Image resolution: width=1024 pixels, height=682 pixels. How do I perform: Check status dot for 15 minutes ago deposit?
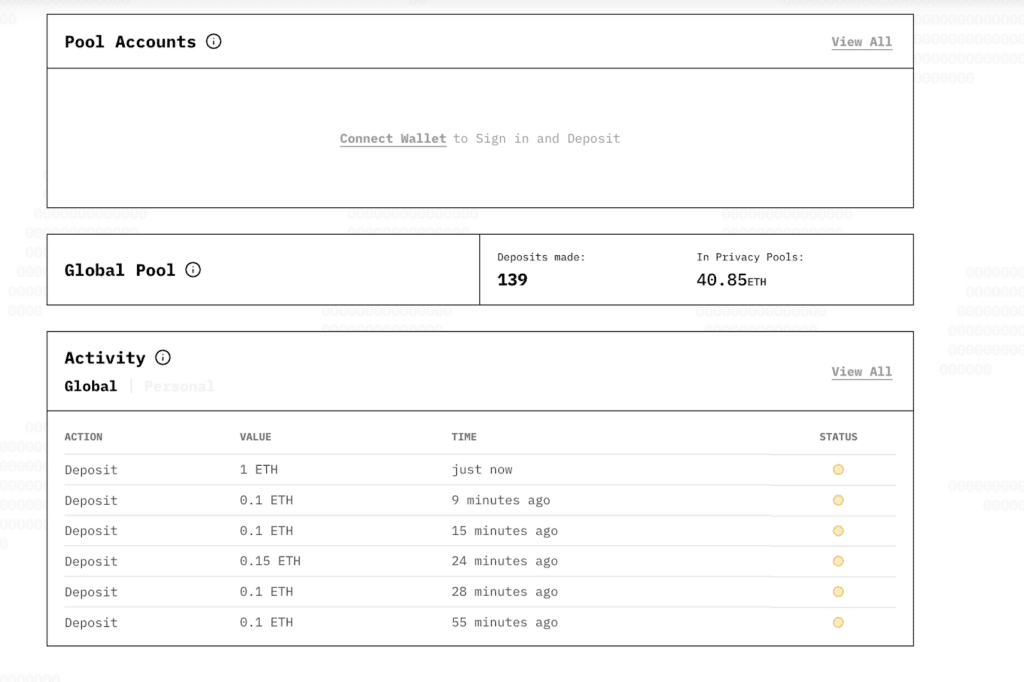click(x=838, y=531)
